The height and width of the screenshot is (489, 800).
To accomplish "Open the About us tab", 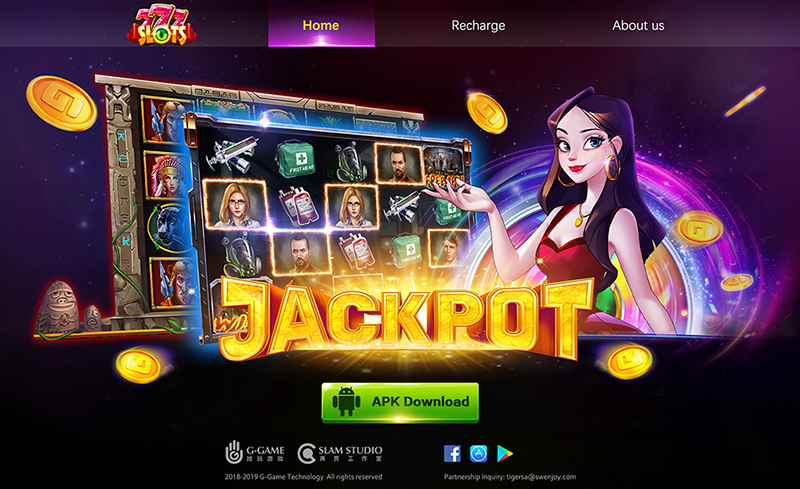I will click(x=638, y=25).
